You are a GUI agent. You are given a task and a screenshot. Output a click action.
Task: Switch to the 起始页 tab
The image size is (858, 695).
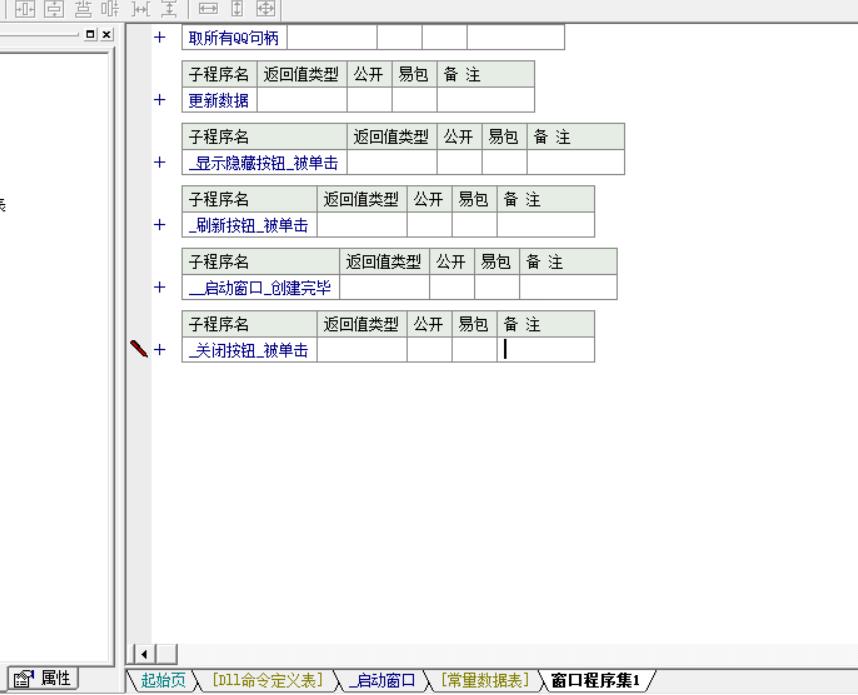(163, 680)
